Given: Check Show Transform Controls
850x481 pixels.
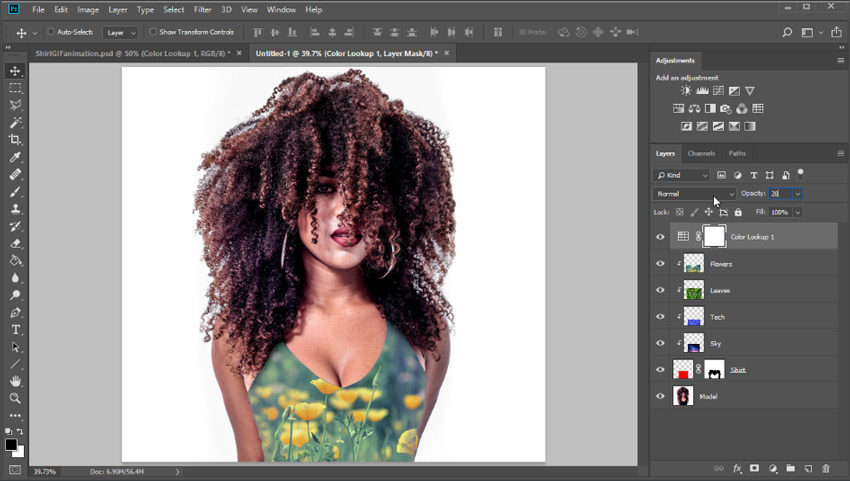Looking at the screenshot, I should [x=153, y=32].
